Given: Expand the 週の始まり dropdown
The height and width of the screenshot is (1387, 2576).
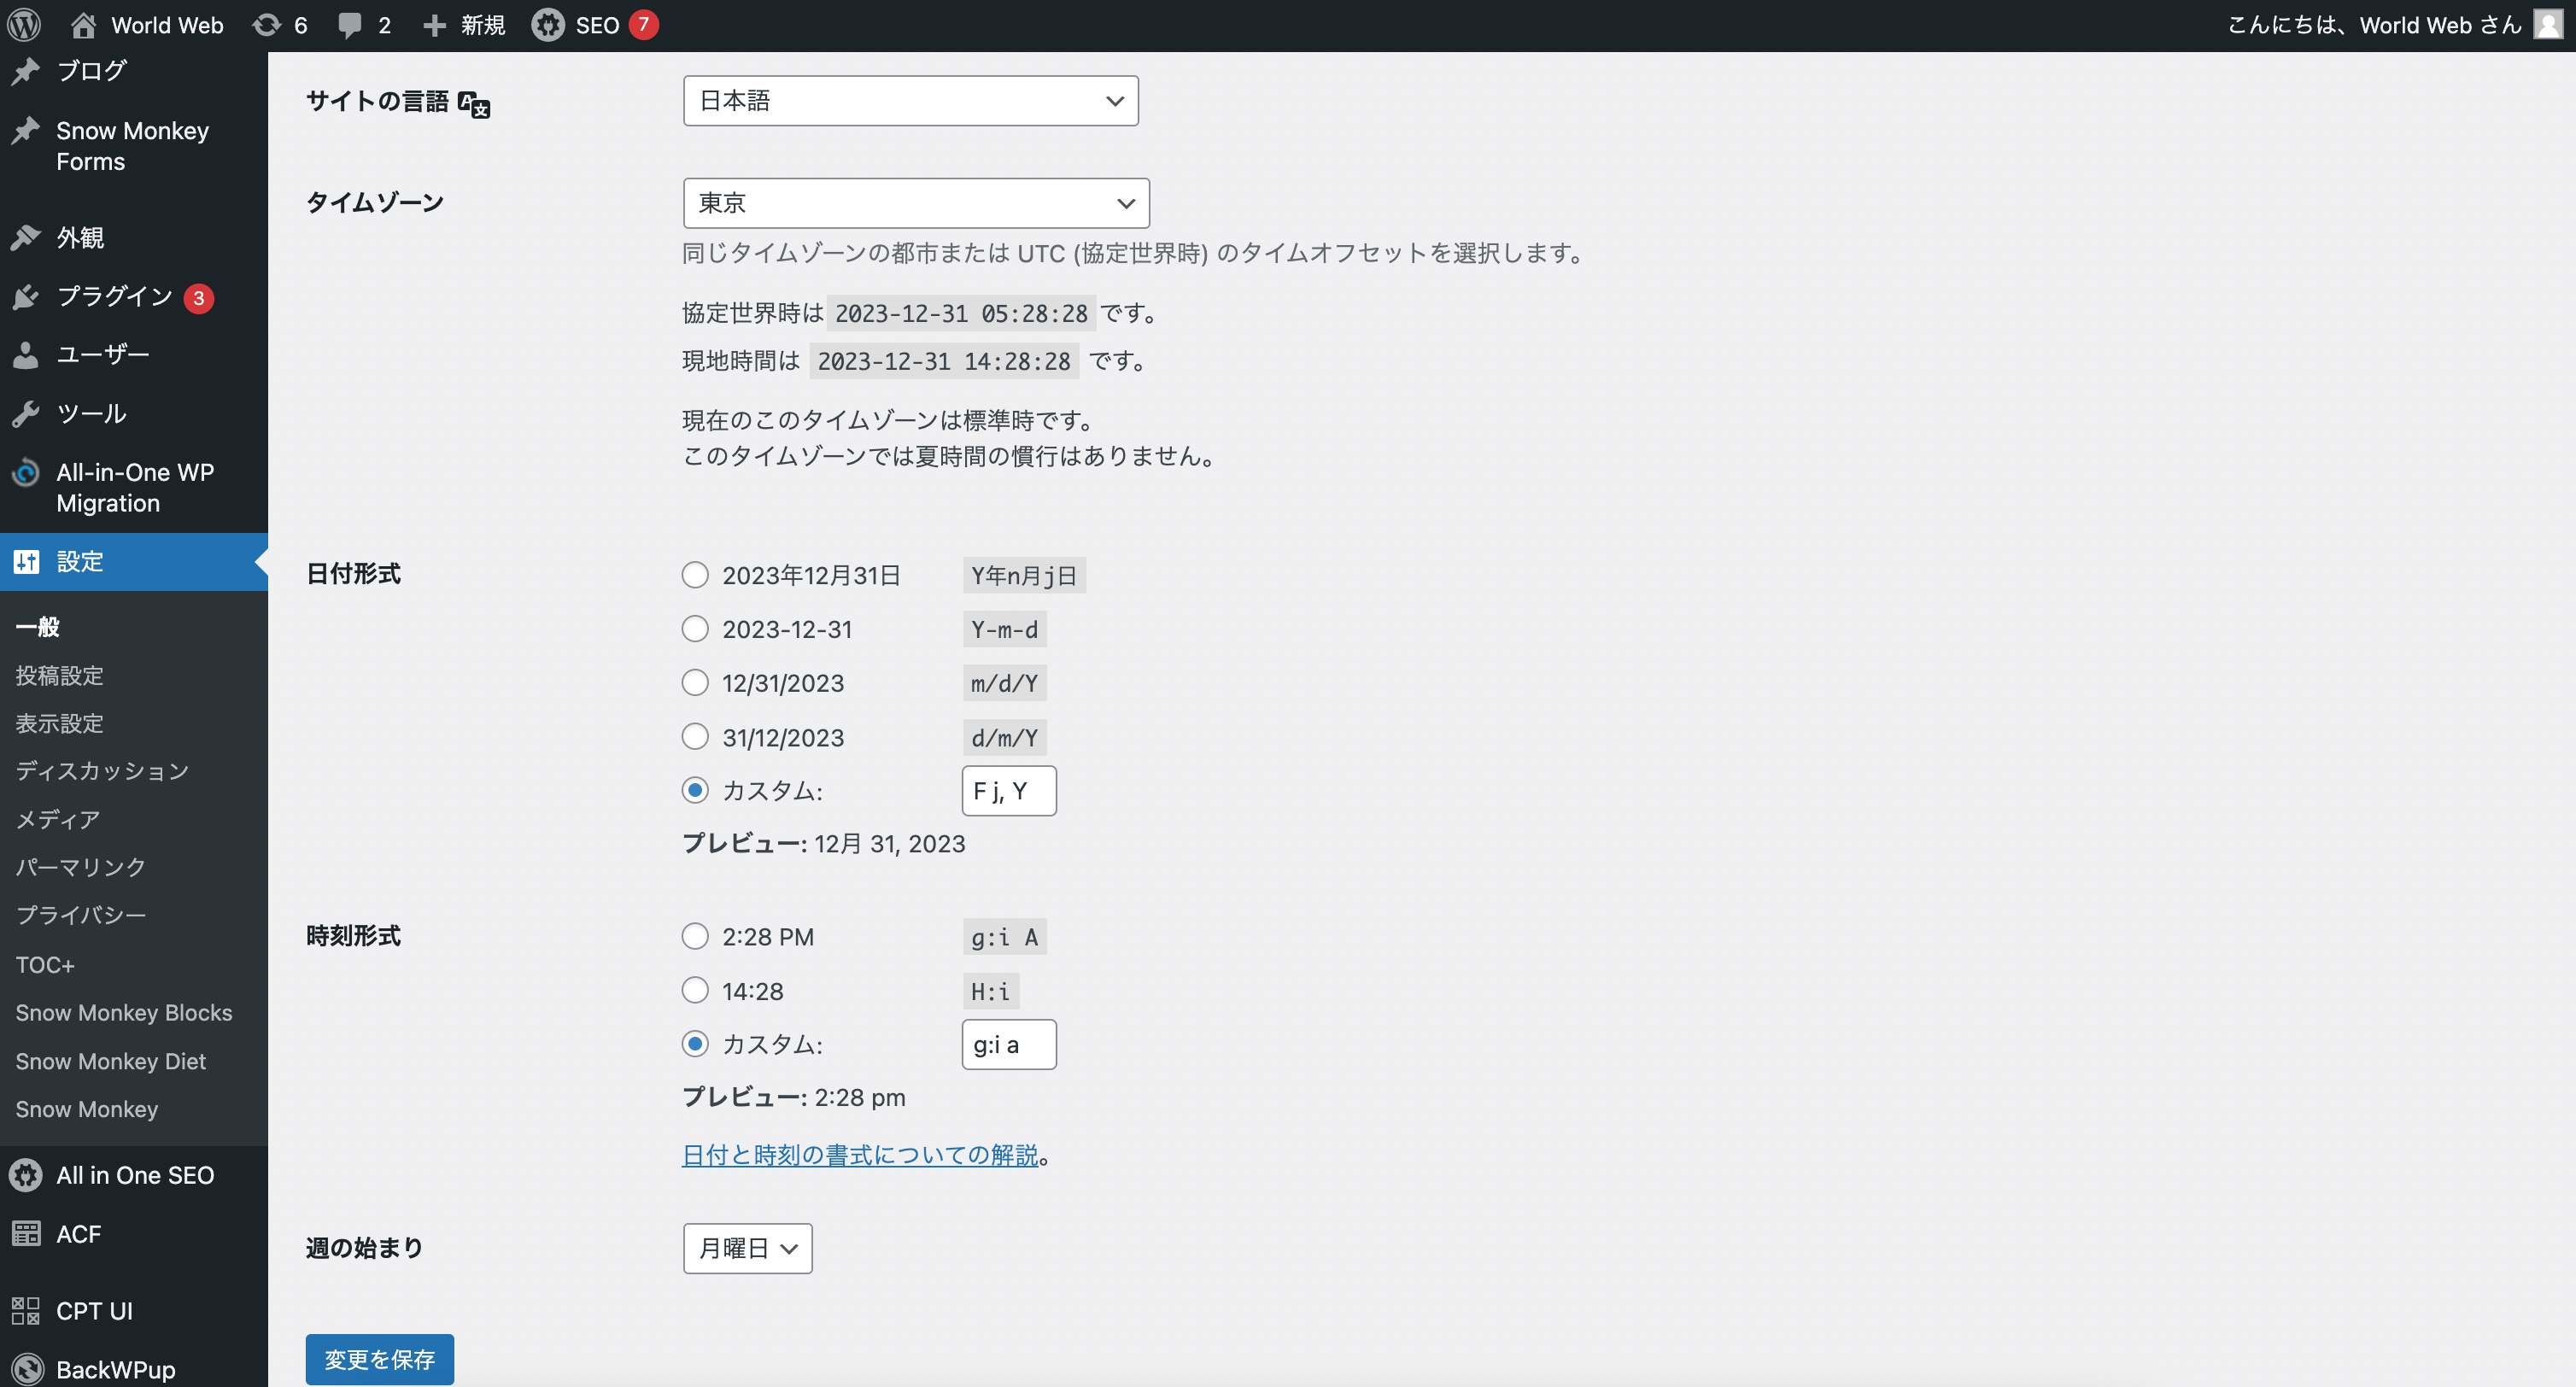Looking at the screenshot, I should click(x=745, y=1249).
